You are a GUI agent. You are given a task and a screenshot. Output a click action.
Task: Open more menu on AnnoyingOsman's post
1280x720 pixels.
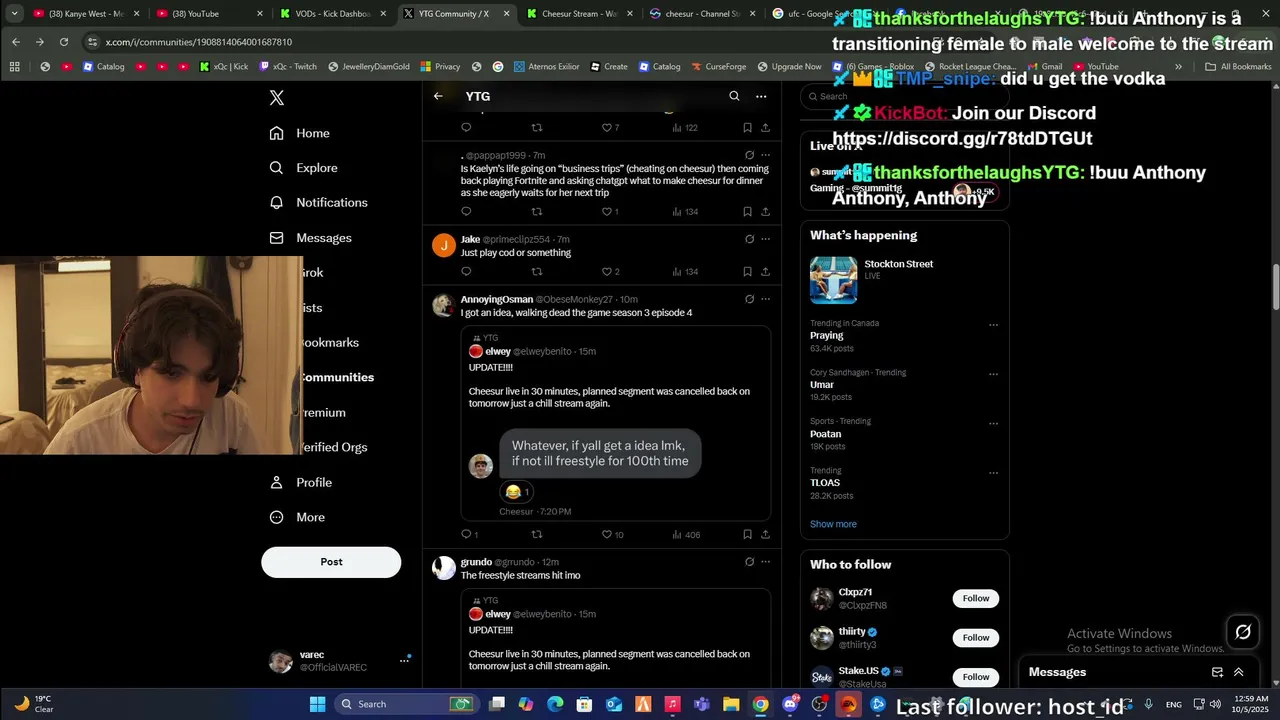coord(765,299)
